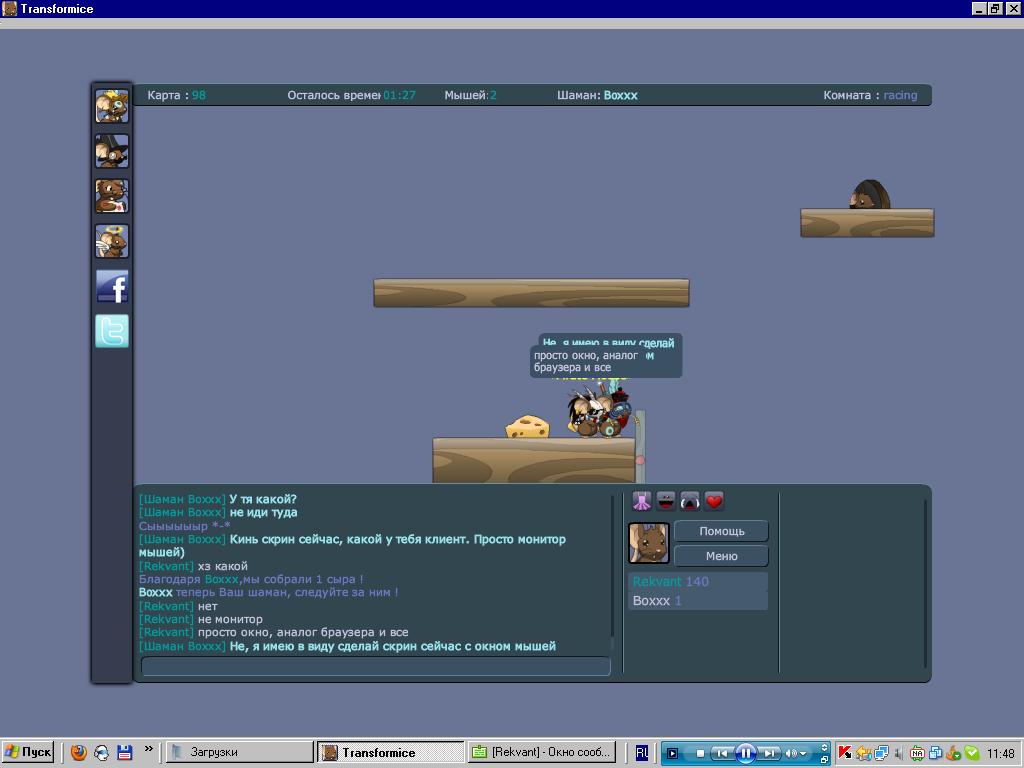Image resolution: width=1024 pixels, height=768 pixels.
Task: Click the mouse hole on upper-right platform
Action: click(x=870, y=195)
